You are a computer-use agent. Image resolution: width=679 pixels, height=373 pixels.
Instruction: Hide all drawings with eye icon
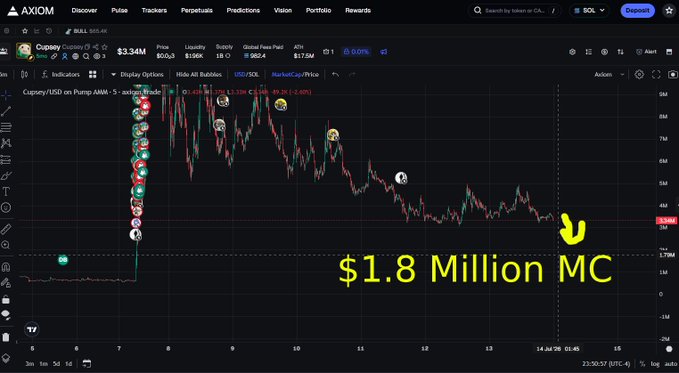(6, 315)
